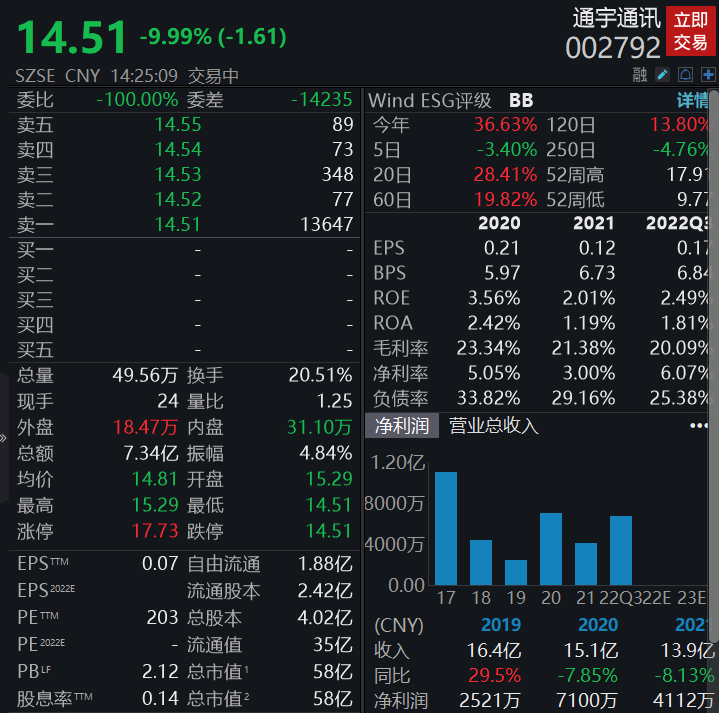719x713 pixels.
Task: Click the 卖一 volume 13647
Action: click(326, 225)
